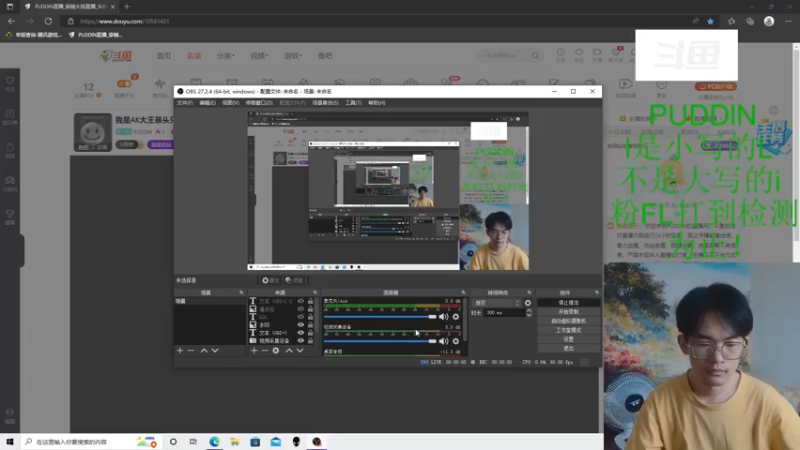Viewport: 800px width, 450px height.
Task: Click the add scene plus button
Action: click(180, 351)
